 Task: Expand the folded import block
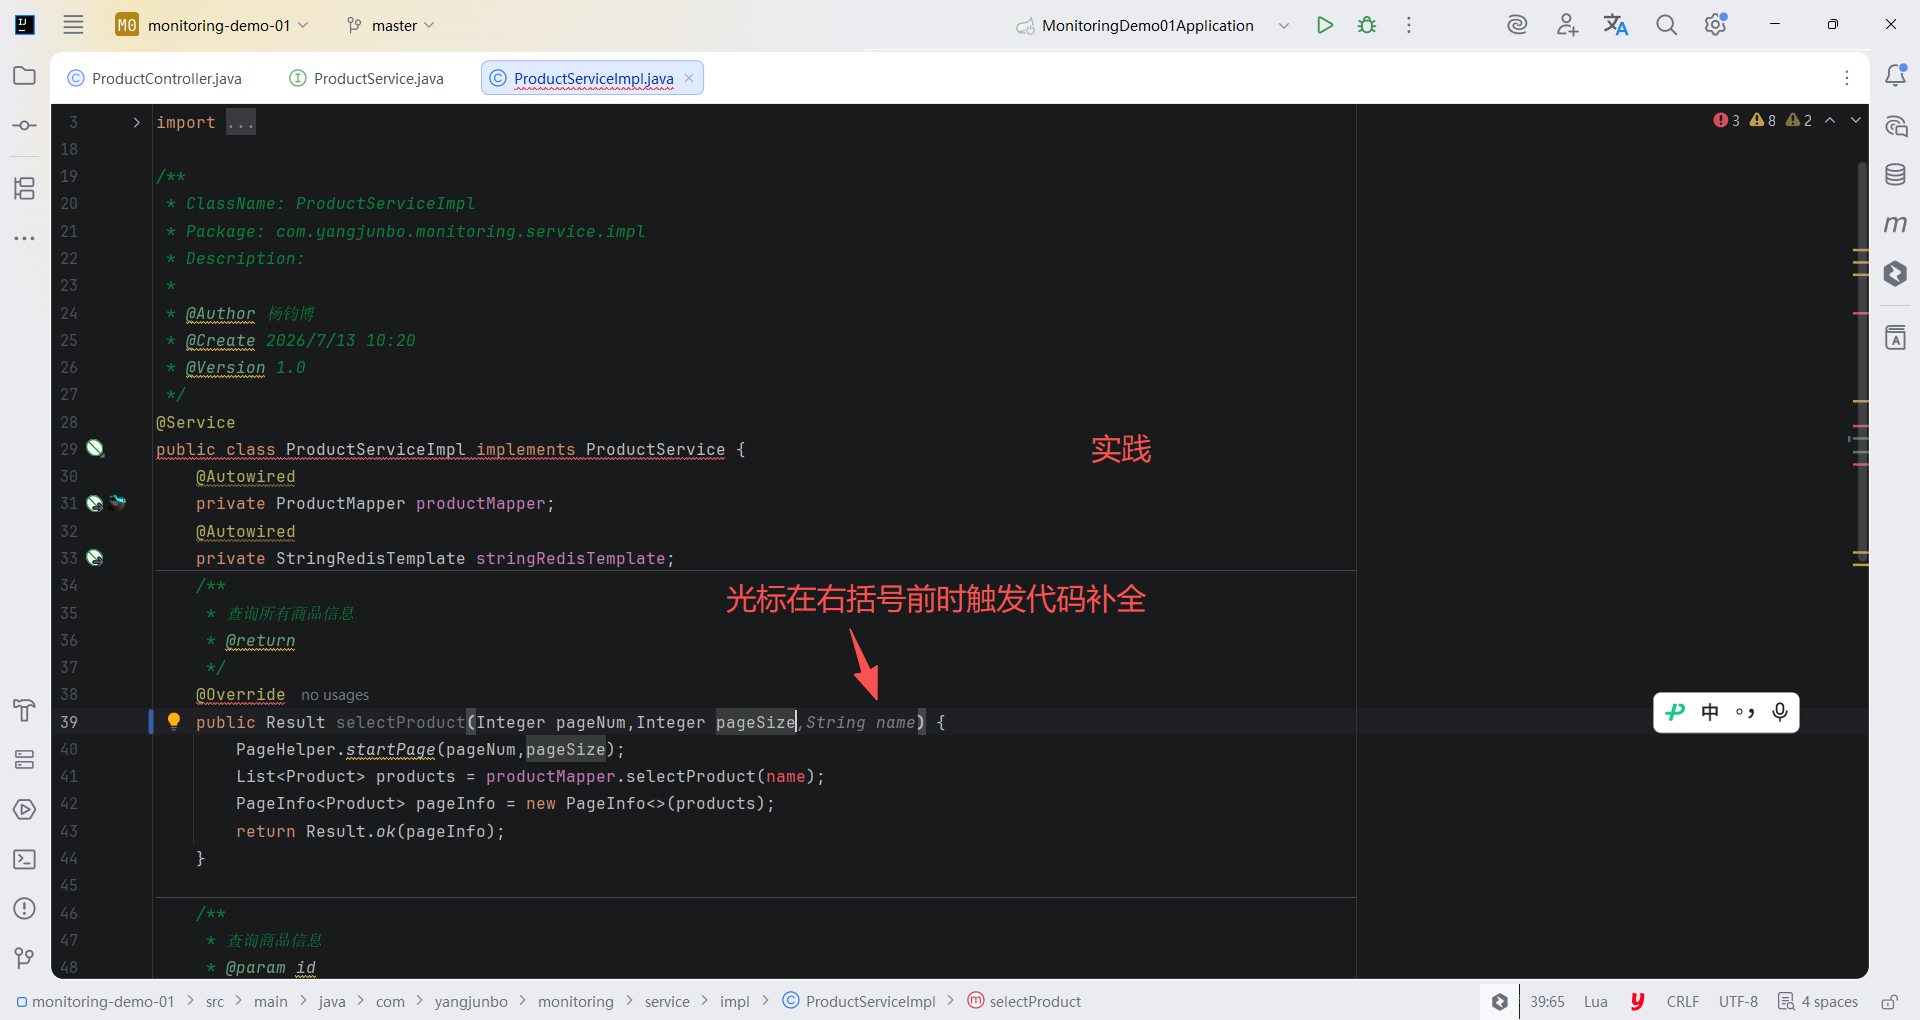click(137, 122)
